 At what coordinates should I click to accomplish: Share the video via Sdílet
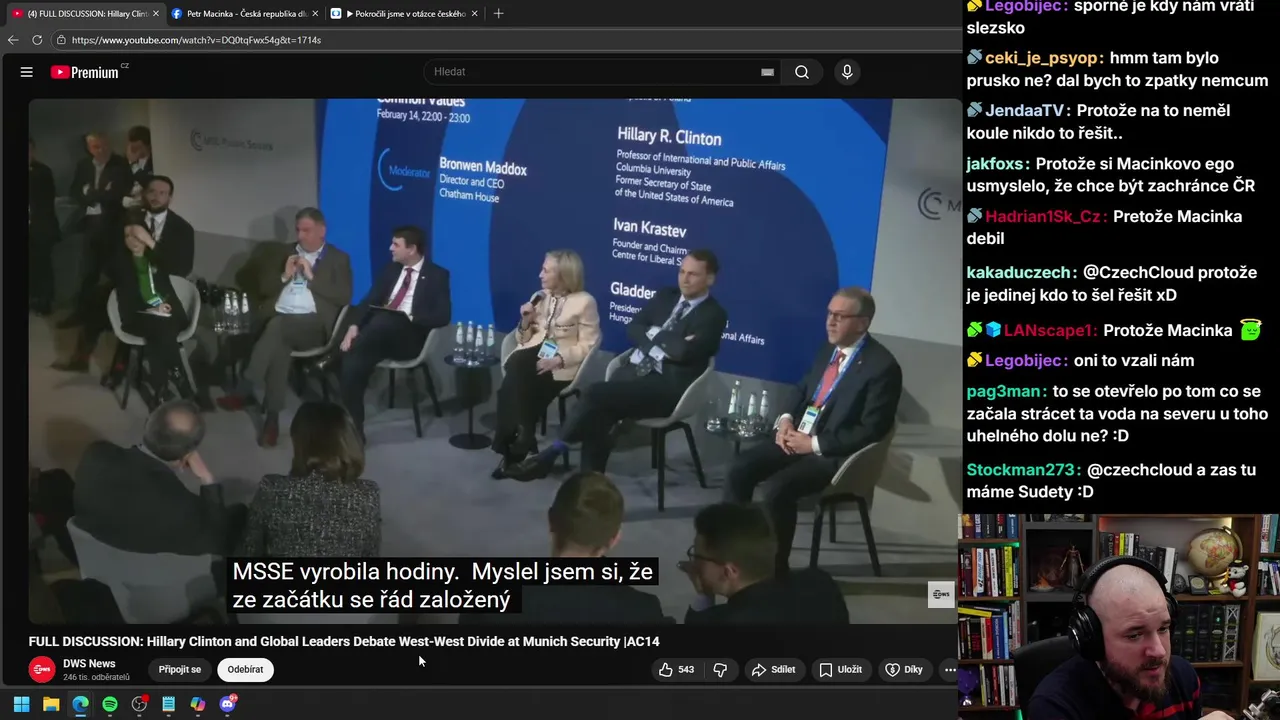click(773, 670)
